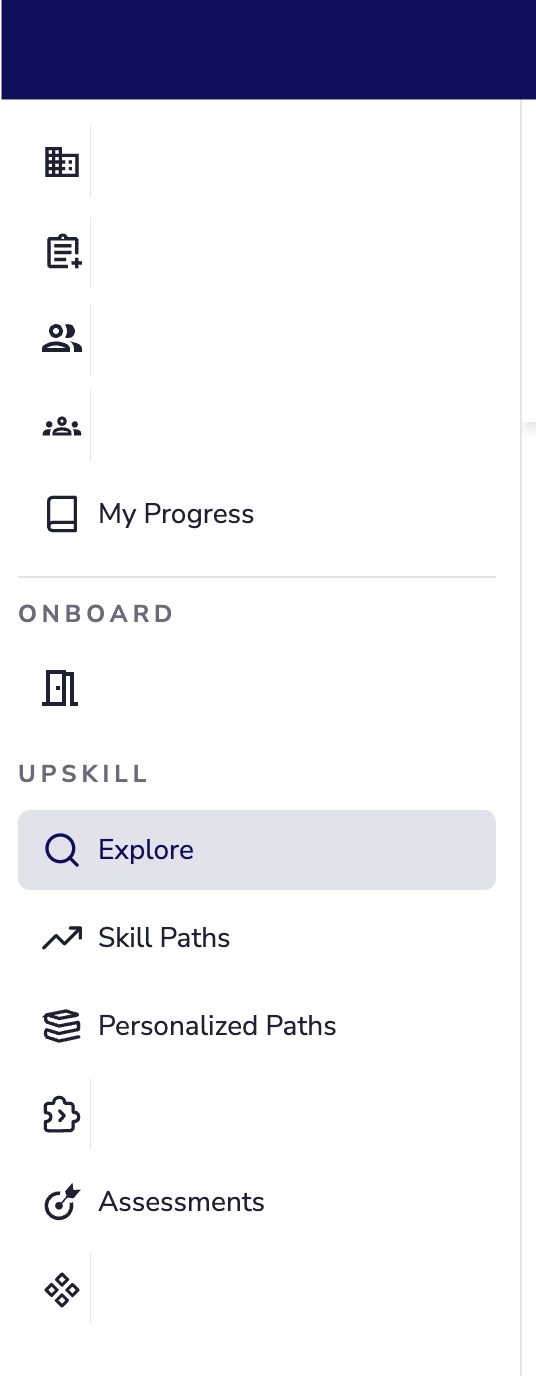Open the organization building icon
The width and height of the screenshot is (536, 1376).
coord(62,162)
